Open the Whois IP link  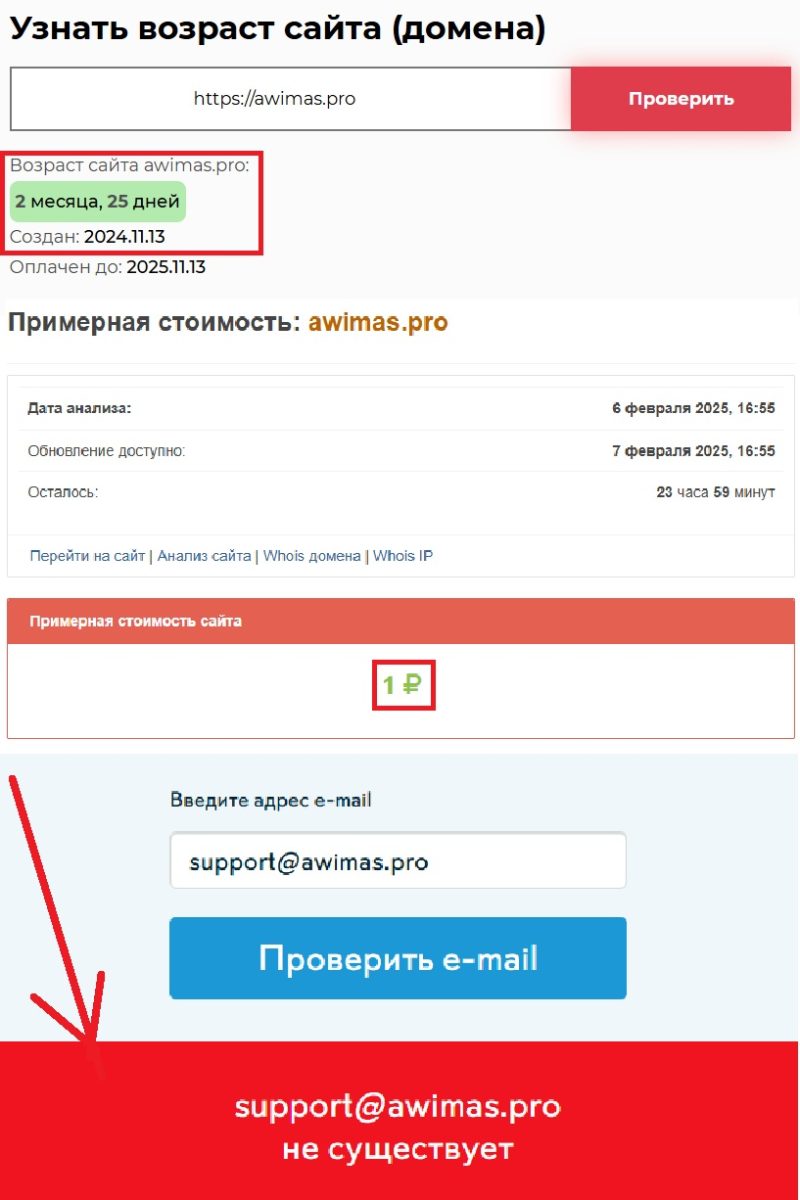[x=403, y=556]
